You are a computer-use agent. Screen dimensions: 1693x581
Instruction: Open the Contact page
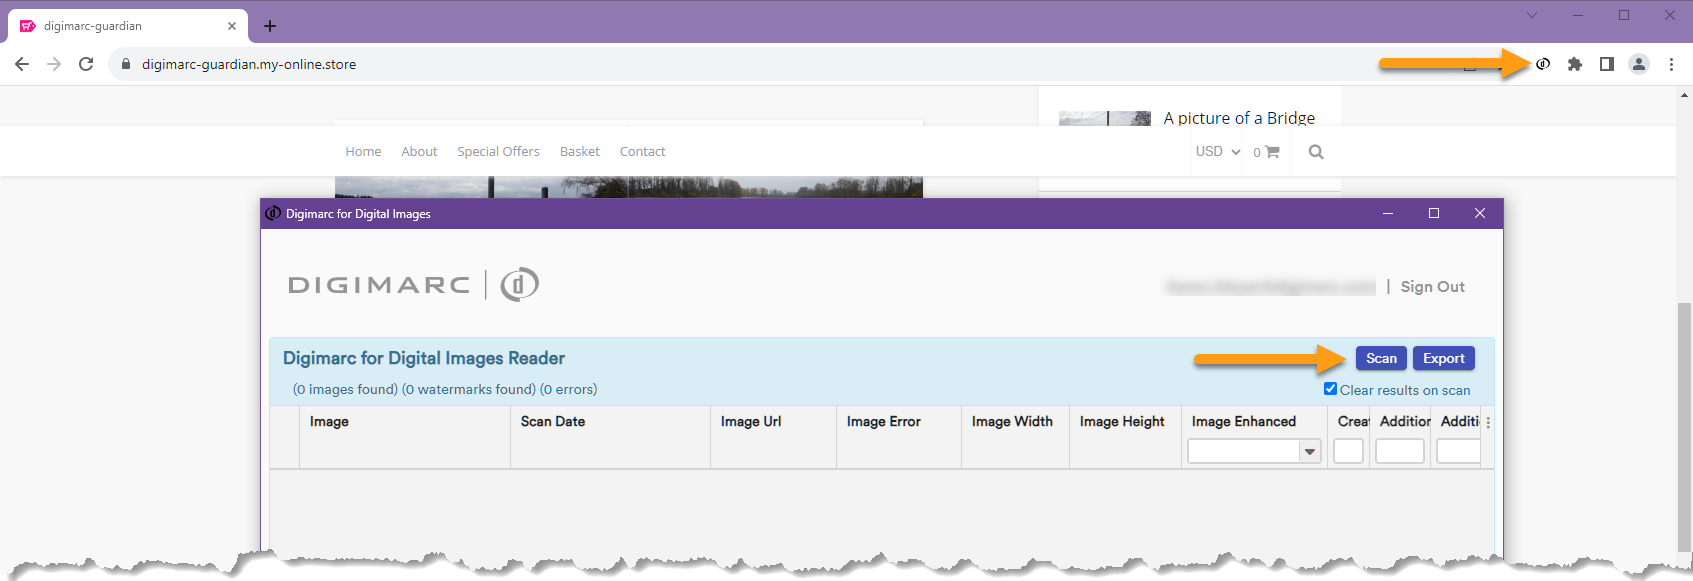642,151
